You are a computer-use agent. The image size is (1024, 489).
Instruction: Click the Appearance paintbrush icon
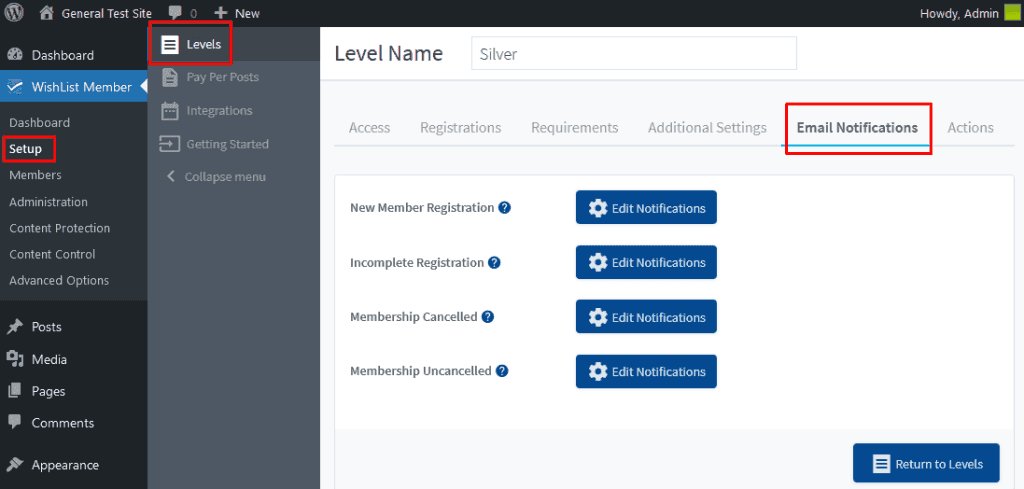[x=14, y=465]
